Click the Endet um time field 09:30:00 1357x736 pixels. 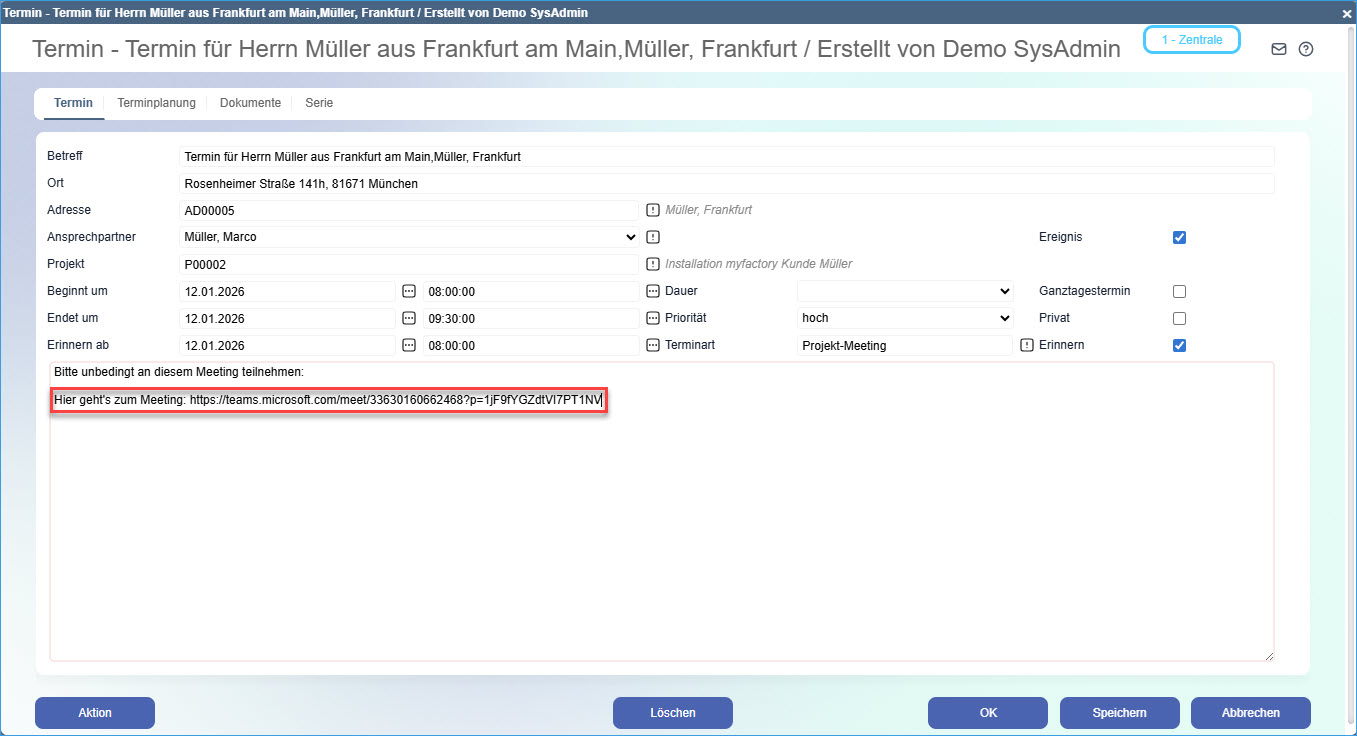(x=531, y=318)
